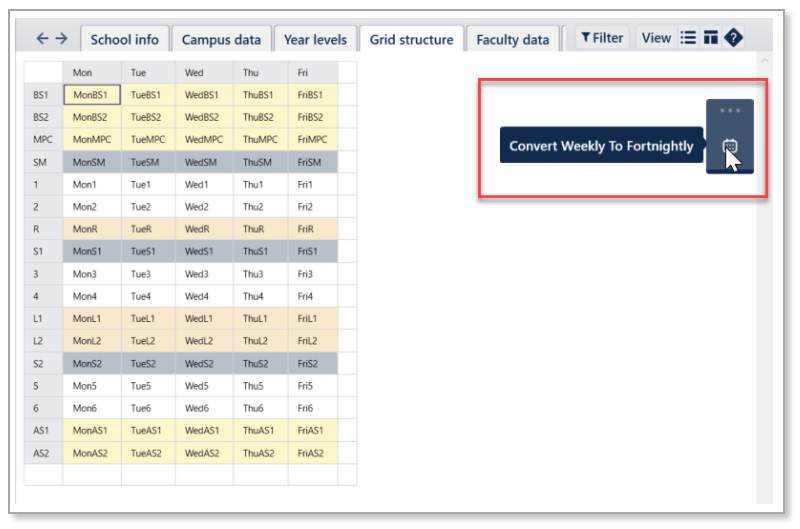
Task: Go back with the left arrow
Action: coord(42,38)
